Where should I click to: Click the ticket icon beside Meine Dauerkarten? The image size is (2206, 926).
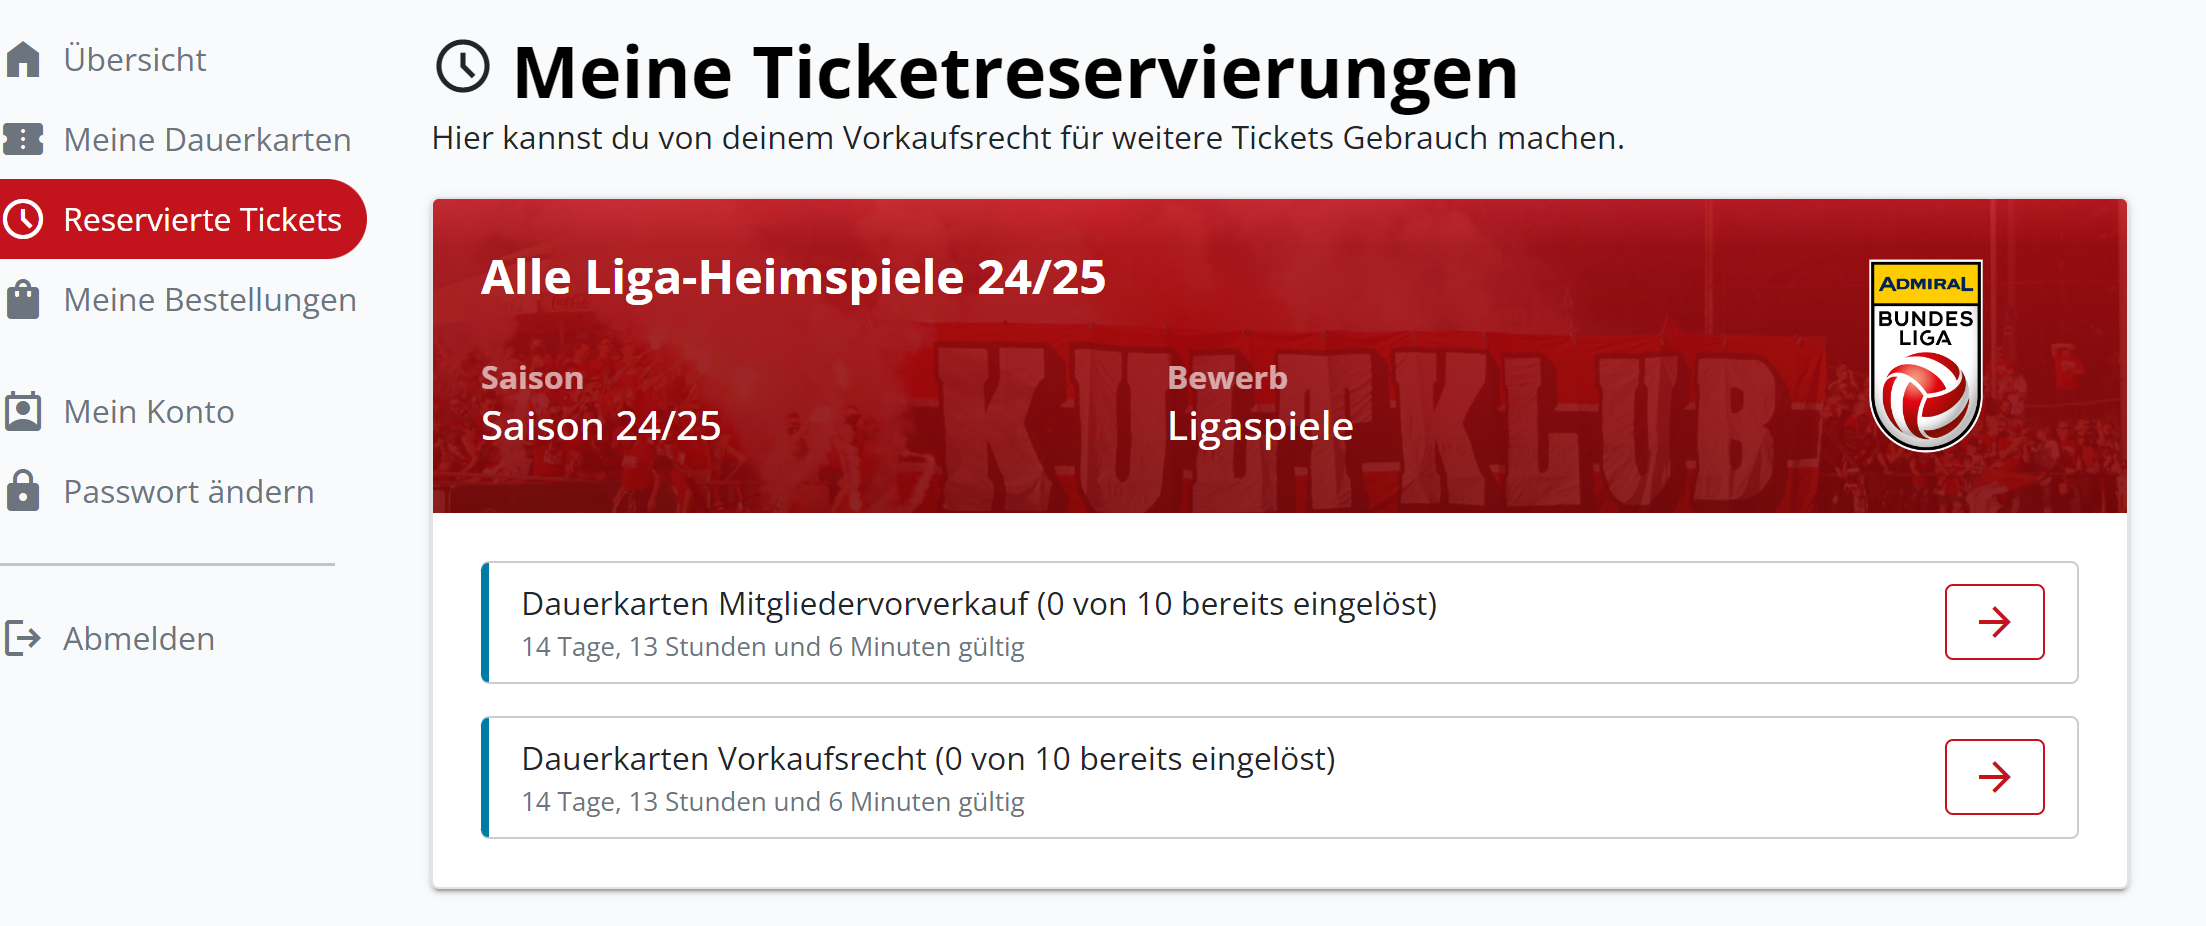click(x=23, y=139)
